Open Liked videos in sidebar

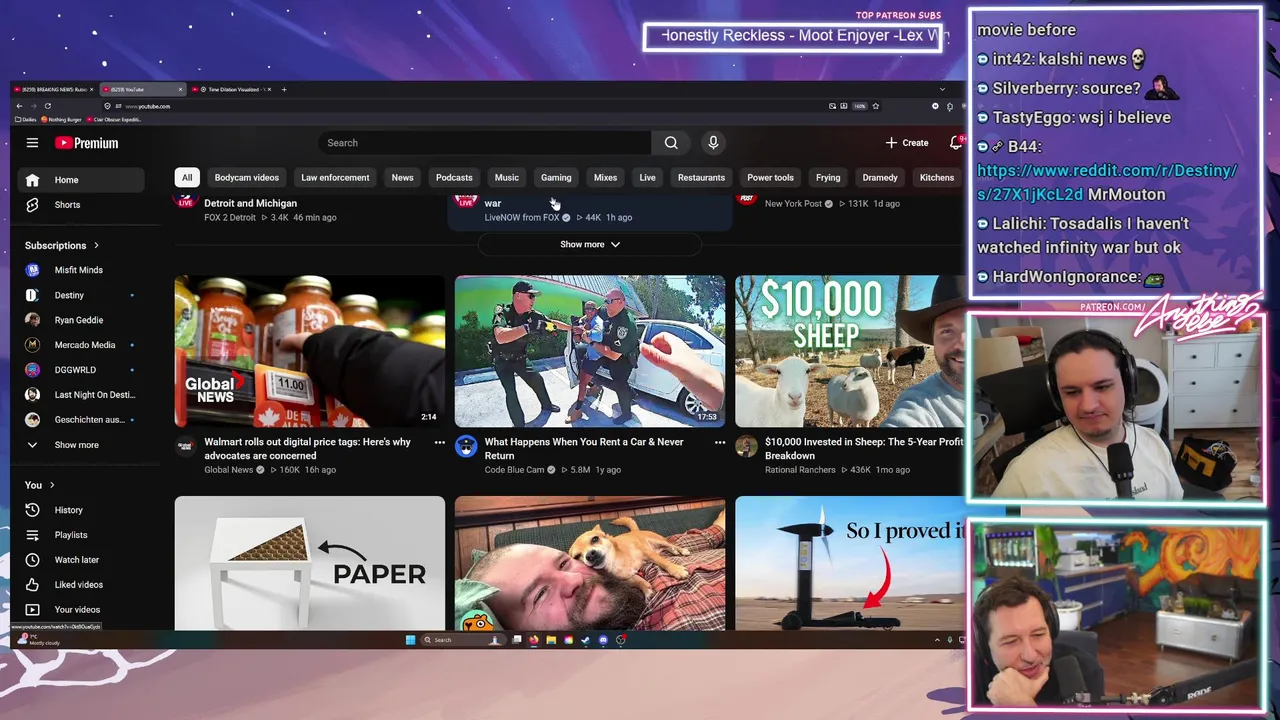82,585
